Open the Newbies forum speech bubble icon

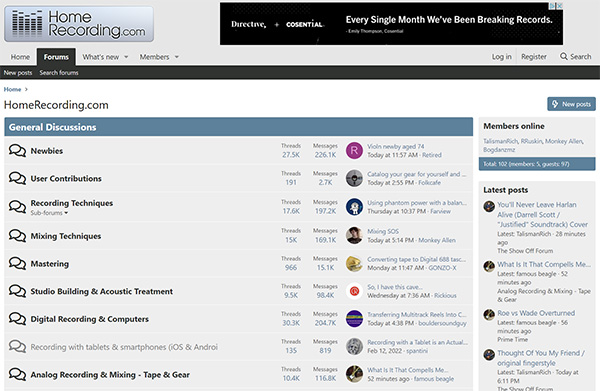pyautogui.click(x=17, y=151)
